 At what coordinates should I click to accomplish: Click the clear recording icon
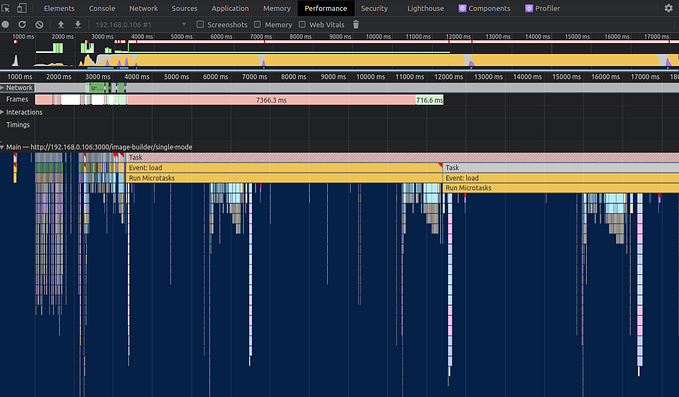coord(39,25)
